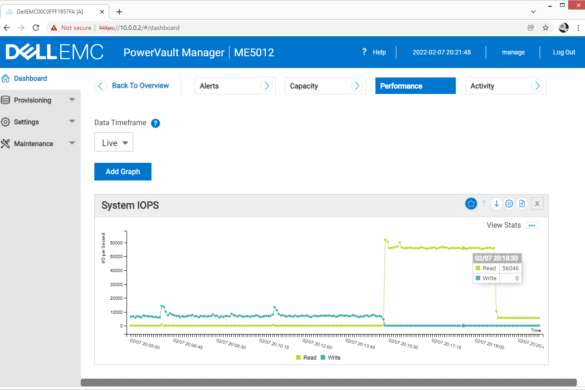Click the horizontal scrollbar at page bottom
The image size is (585, 390).
tap(328, 383)
